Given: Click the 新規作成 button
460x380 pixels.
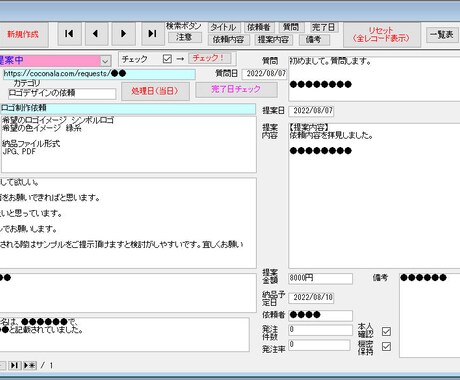Looking at the screenshot, I should [23, 34].
